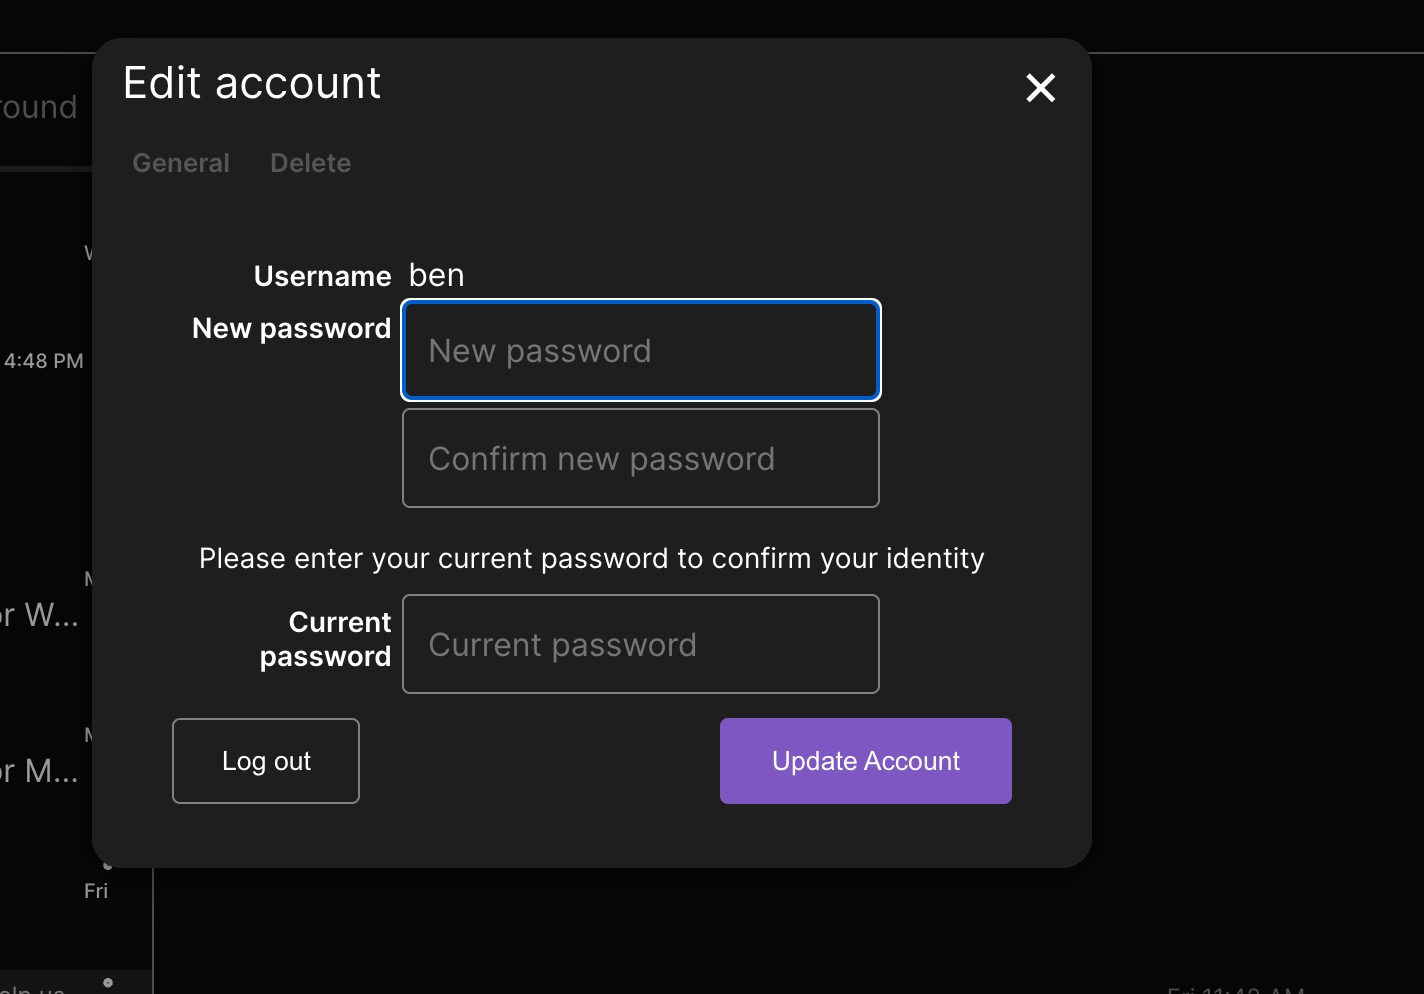Close the Edit account dialog with X
This screenshot has width=1424, height=994.
[1040, 88]
